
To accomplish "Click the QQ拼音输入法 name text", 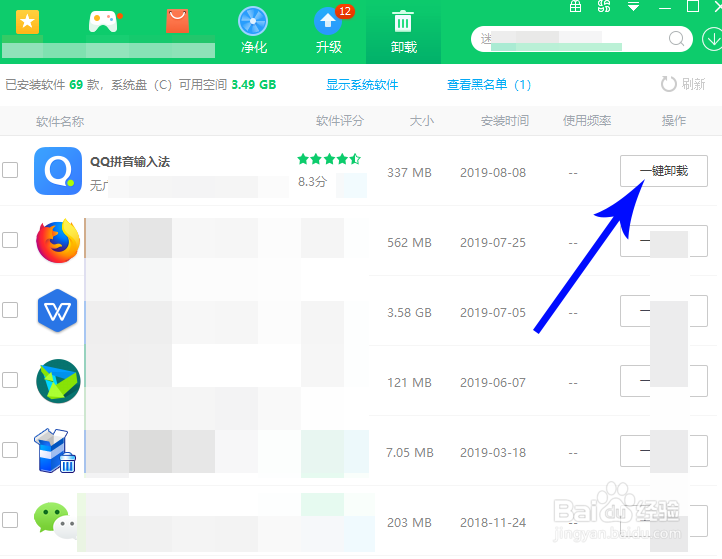I will (x=130, y=162).
